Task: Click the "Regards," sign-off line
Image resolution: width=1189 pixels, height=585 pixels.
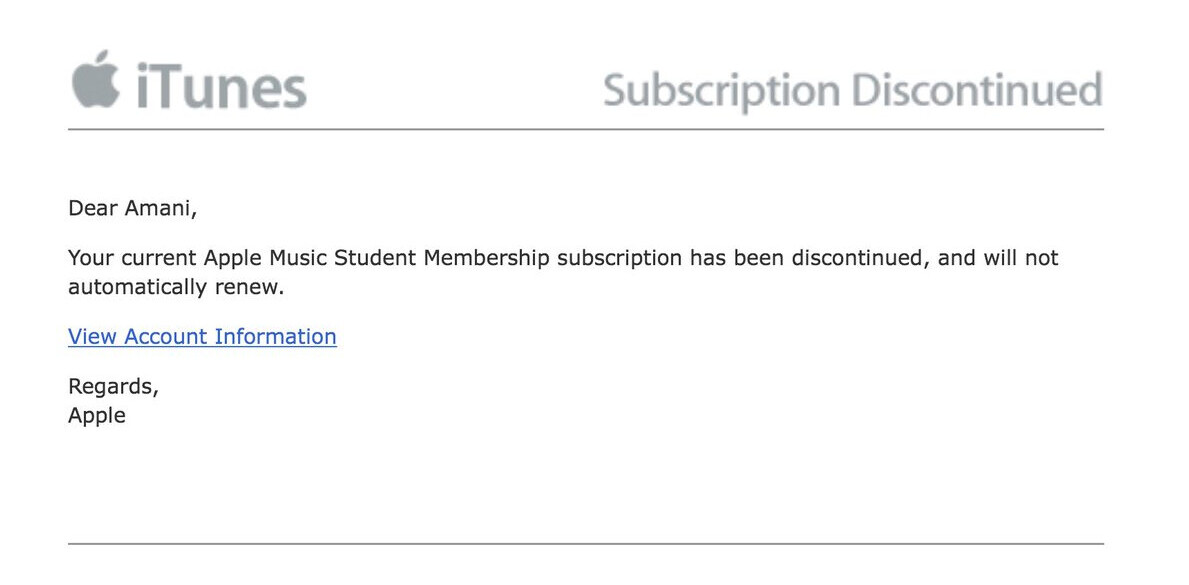Action: (113, 386)
